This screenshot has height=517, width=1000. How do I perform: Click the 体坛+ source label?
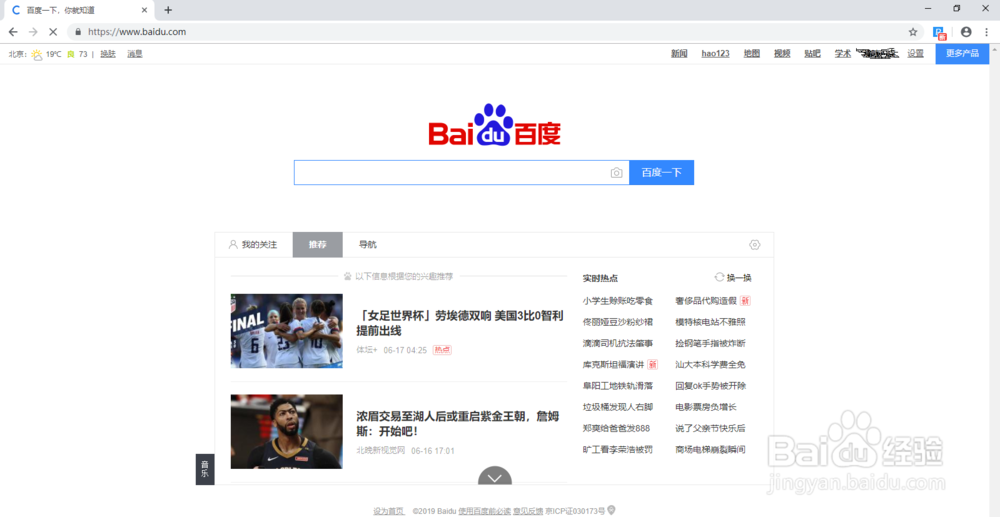(x=367, y=350)
